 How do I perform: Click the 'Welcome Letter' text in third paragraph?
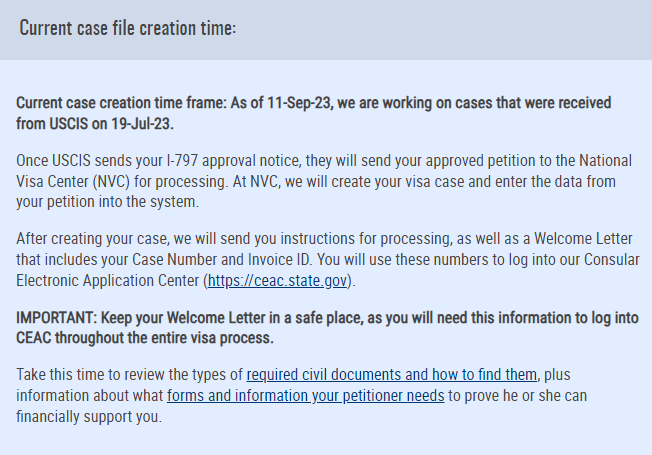[583, 239]
